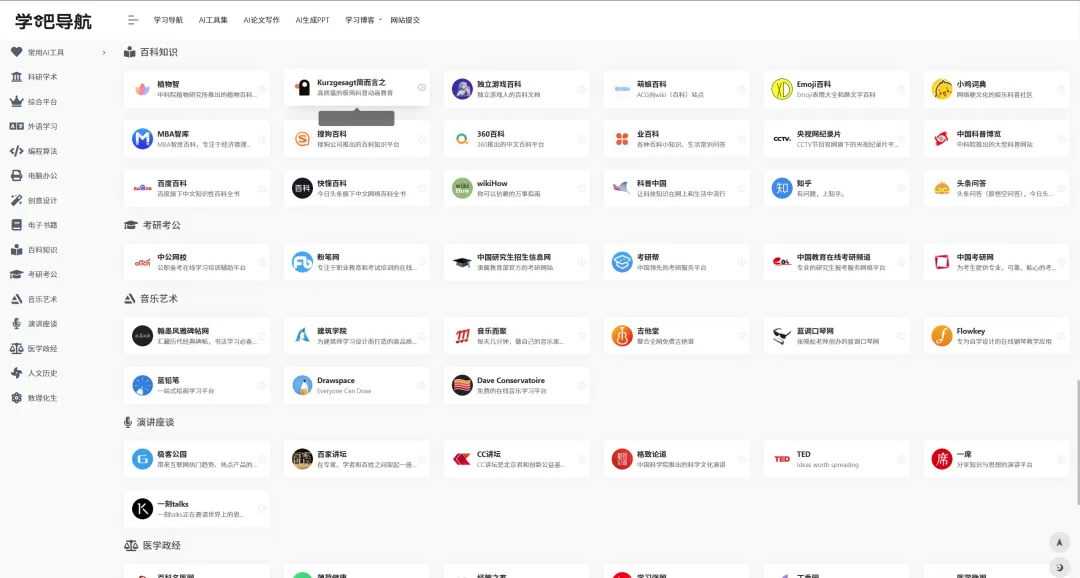Click the 粉笔网 blue logo icon
This screenshot has height=578, width=1080.
tap(302, 262)
